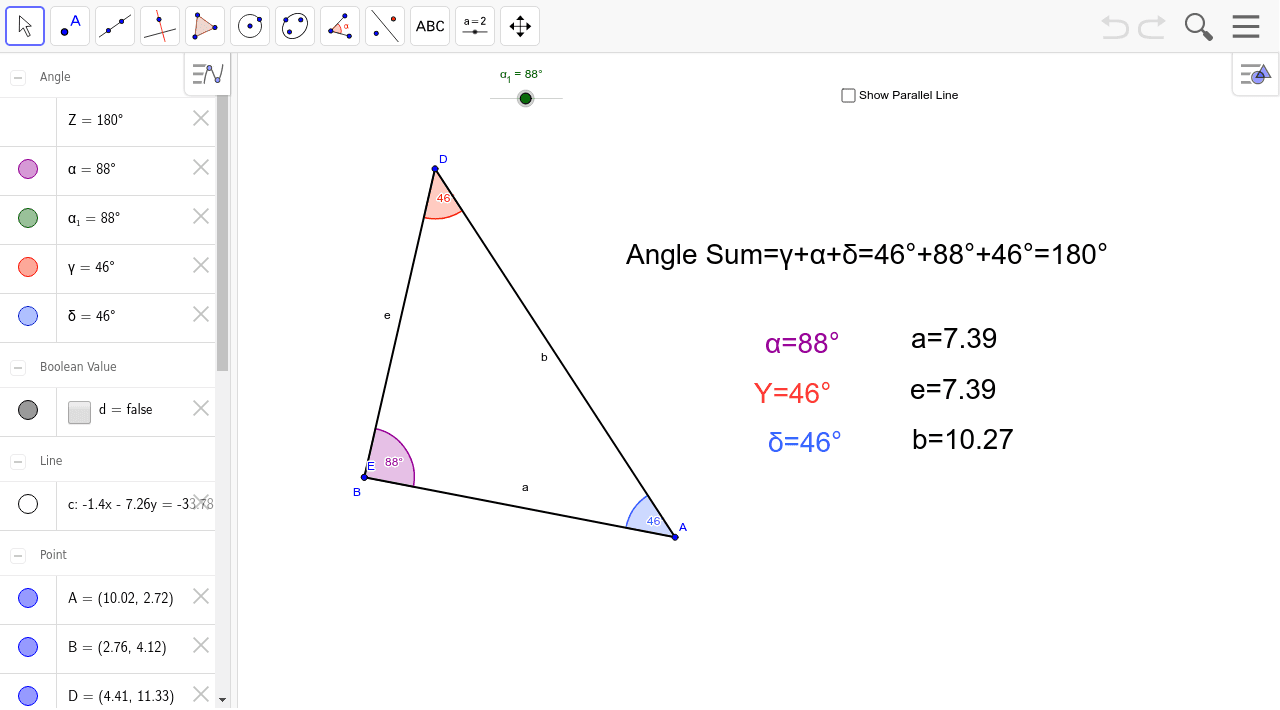
Task: Toggle visibility of angle γ
Action: pos(28,267)
